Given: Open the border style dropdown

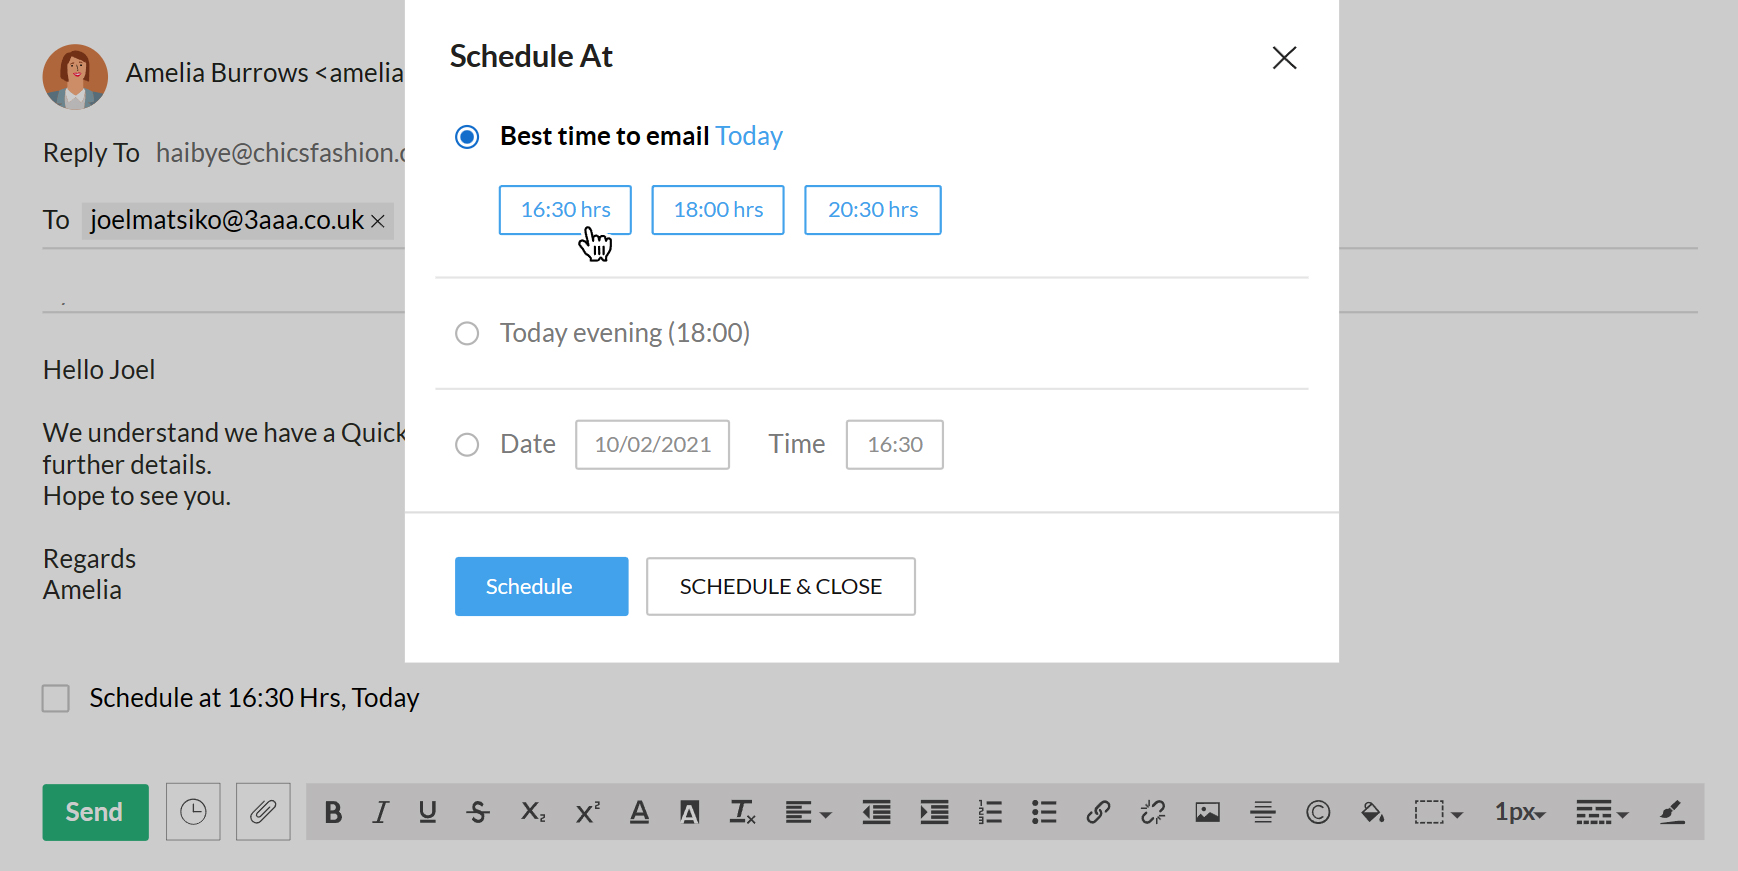Looking at the screenshot, I should tap(1439, 812).
